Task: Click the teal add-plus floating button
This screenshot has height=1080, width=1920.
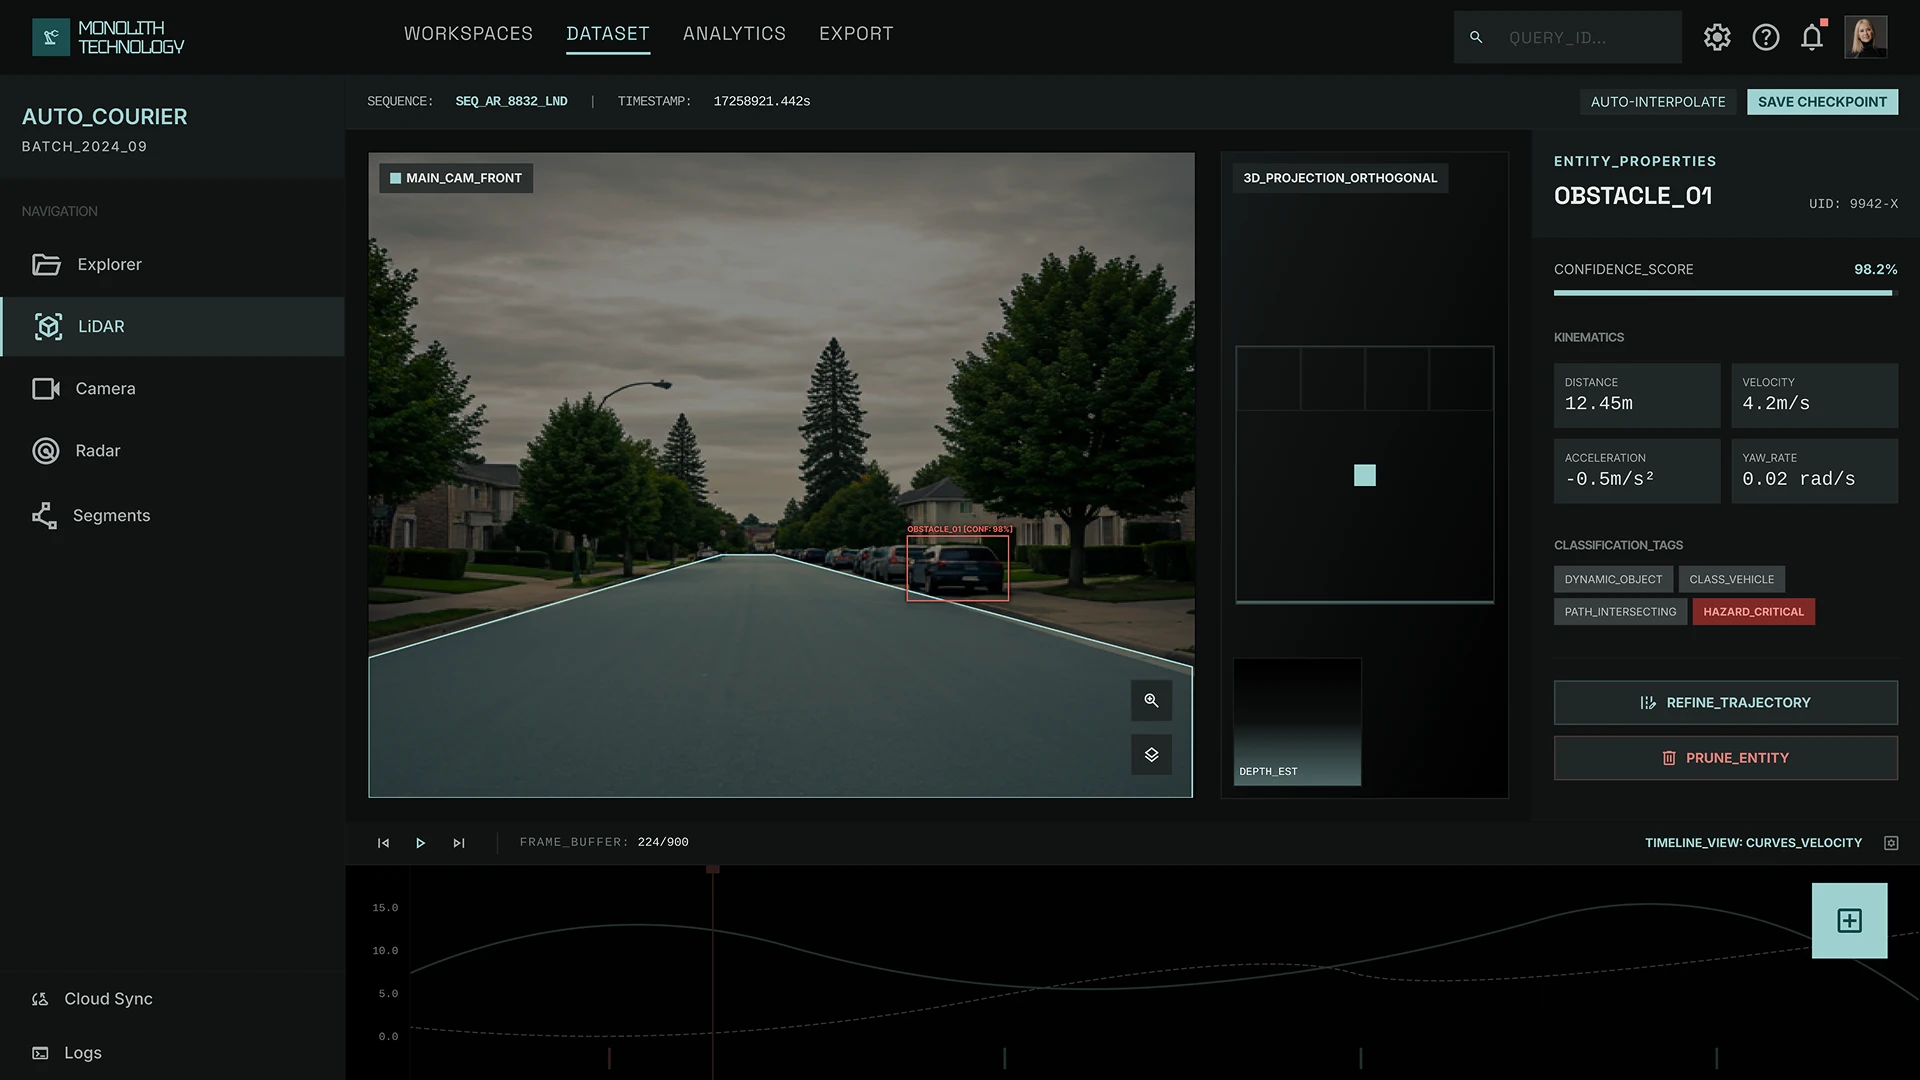Action: 1849,920
